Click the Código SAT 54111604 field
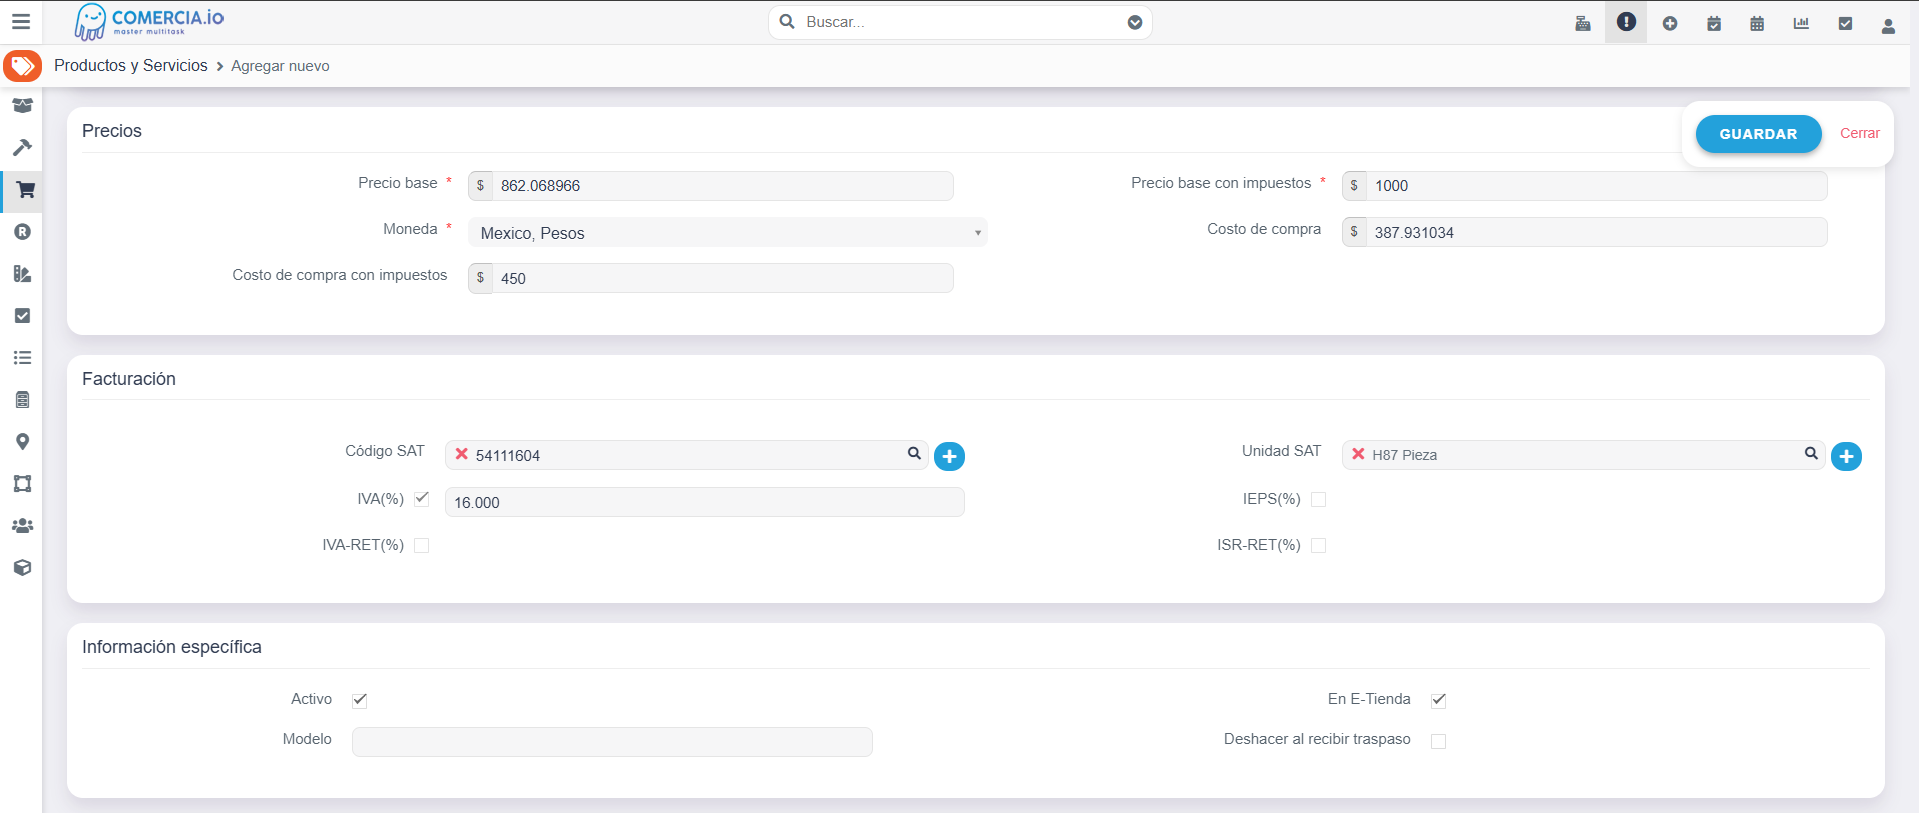The image size is (1919, 813). (686, 455)
